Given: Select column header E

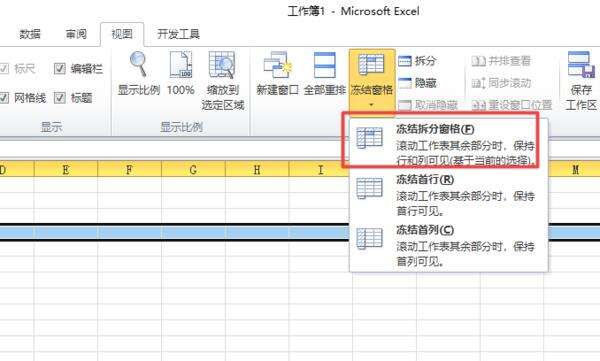Looking at the screenshot, I should pyautogui.click(x=66, y=169).
